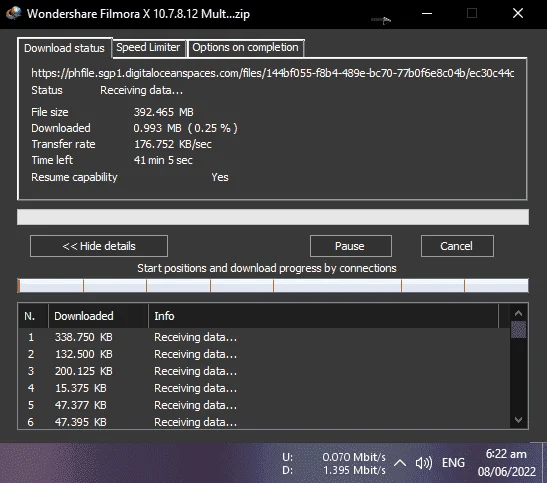Click the volume speaker icon in taskbar
Viewport: 547px width, 483px height.
tap(424, 463)
